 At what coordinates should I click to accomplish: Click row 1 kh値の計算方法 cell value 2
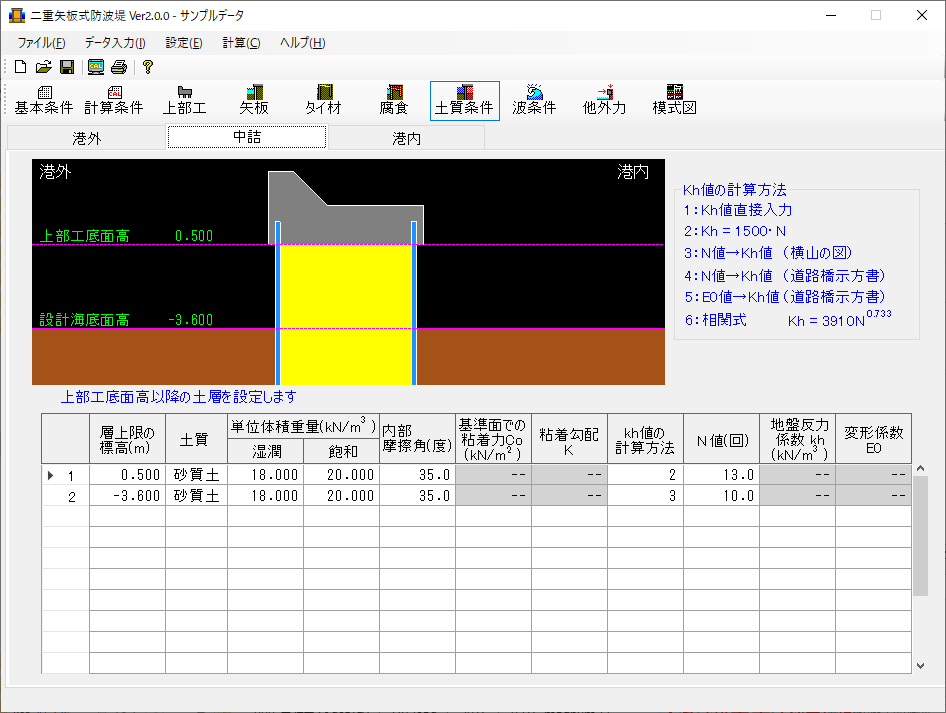tap(646, 475)
